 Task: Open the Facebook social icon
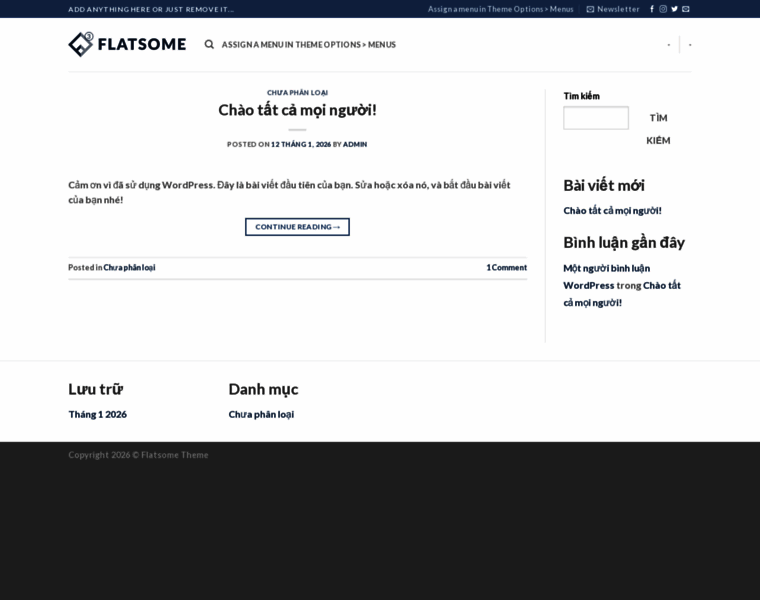pos(652,9)
